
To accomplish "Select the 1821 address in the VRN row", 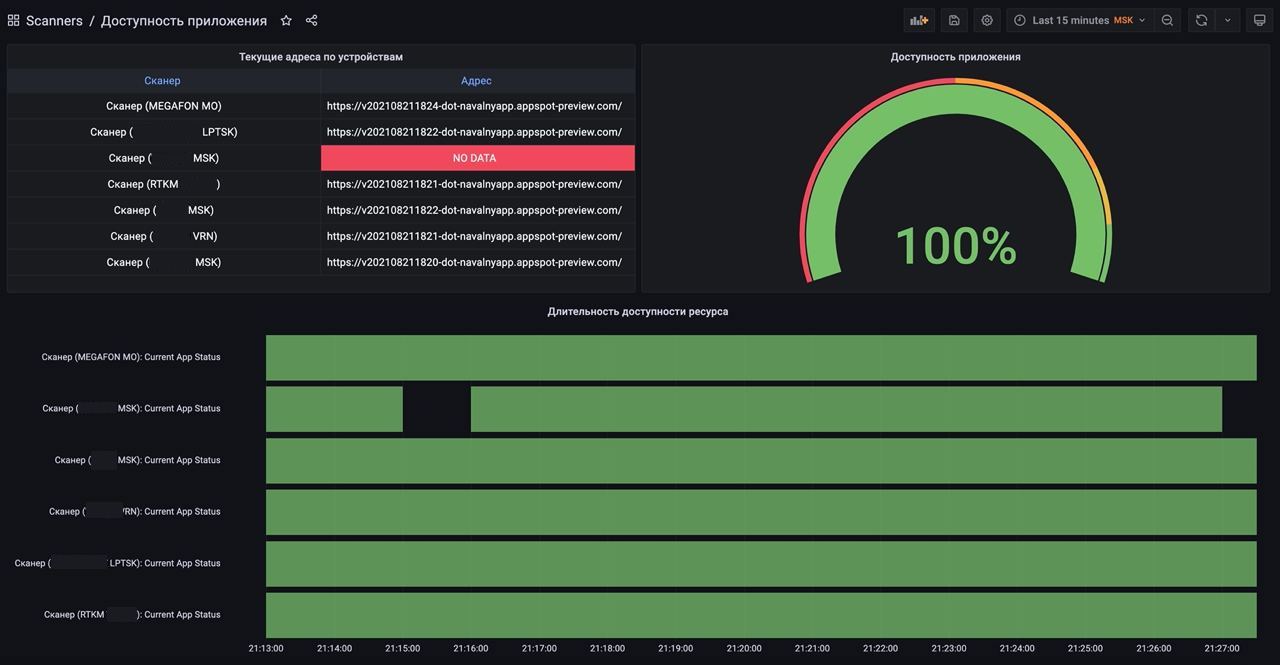I will [x=478, y=236].
